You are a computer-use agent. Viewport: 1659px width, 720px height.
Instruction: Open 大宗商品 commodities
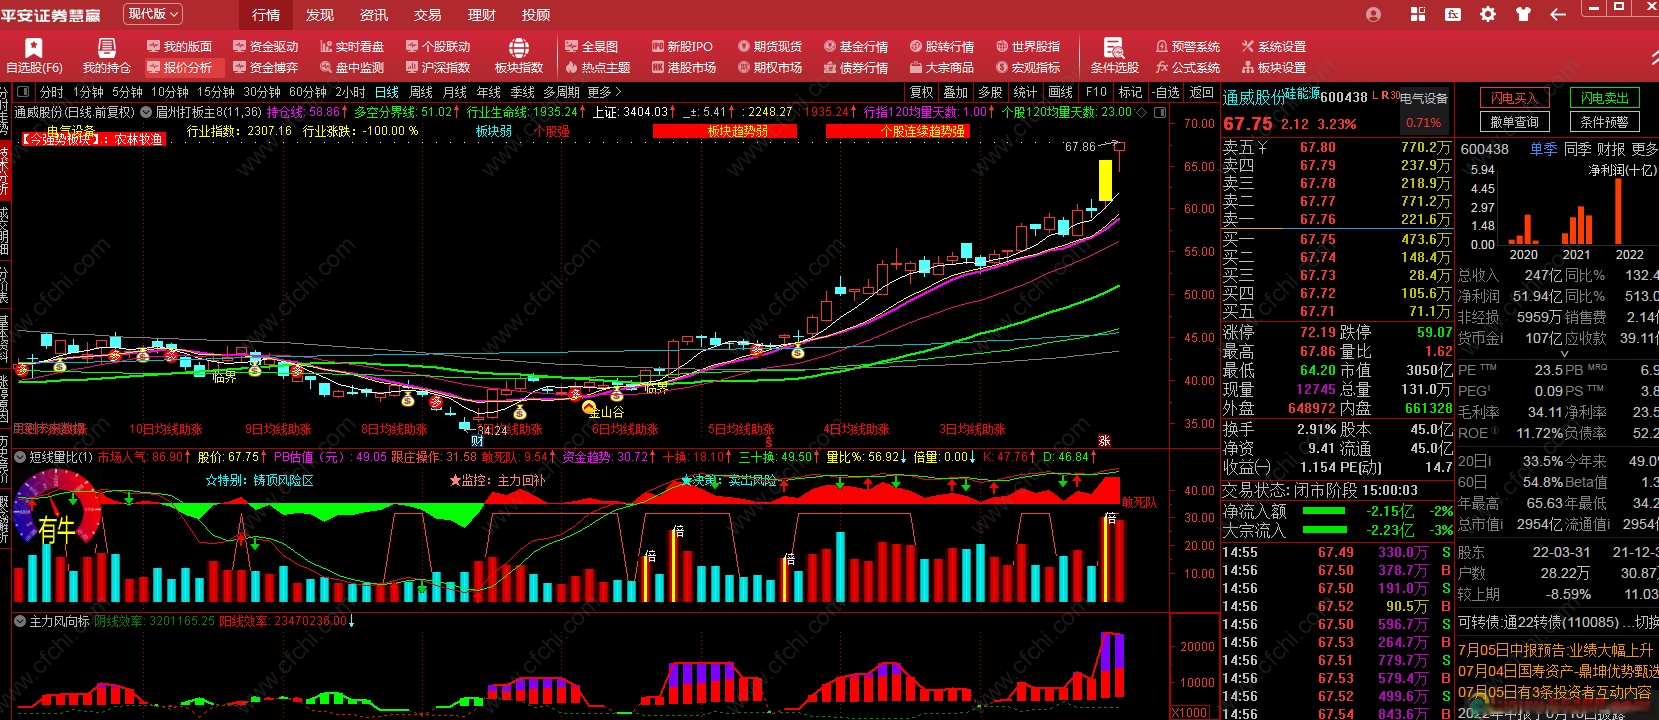[x=941, y=68]
